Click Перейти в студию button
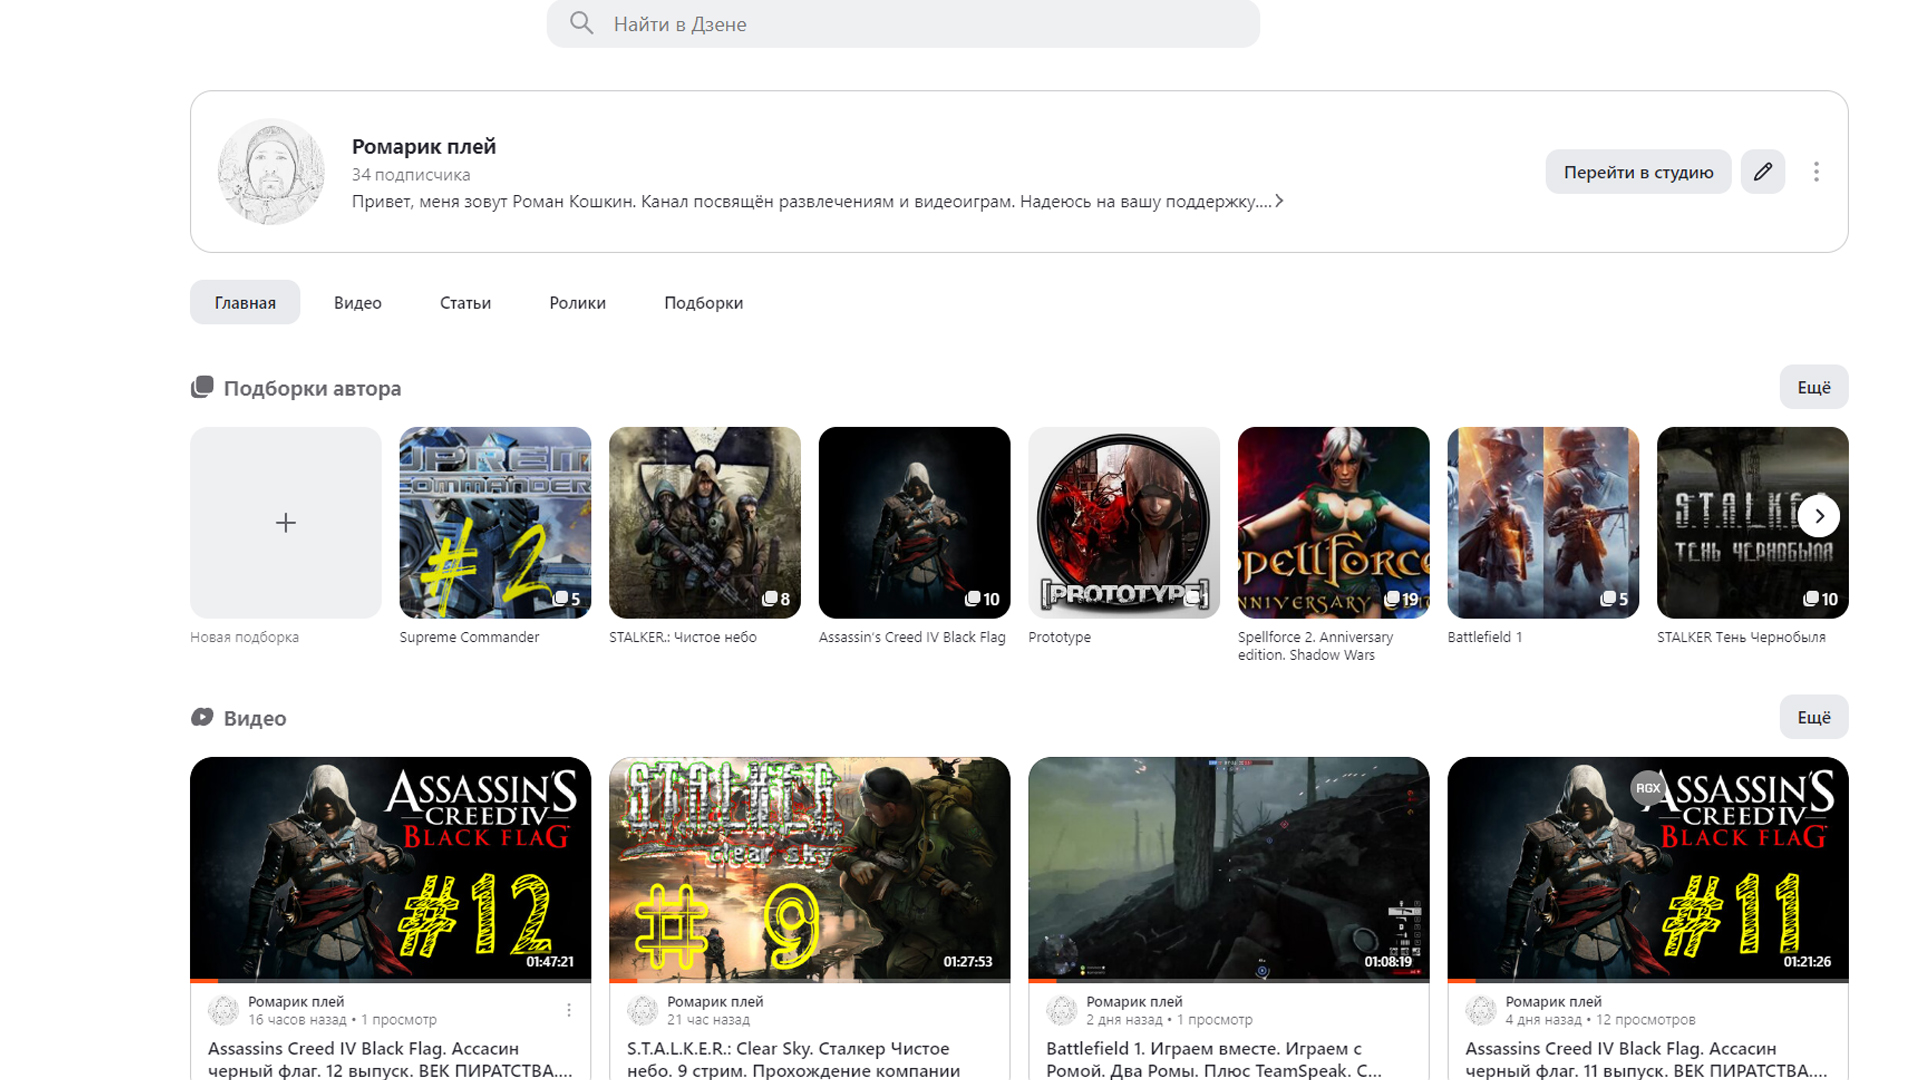 pos(1637,172)
